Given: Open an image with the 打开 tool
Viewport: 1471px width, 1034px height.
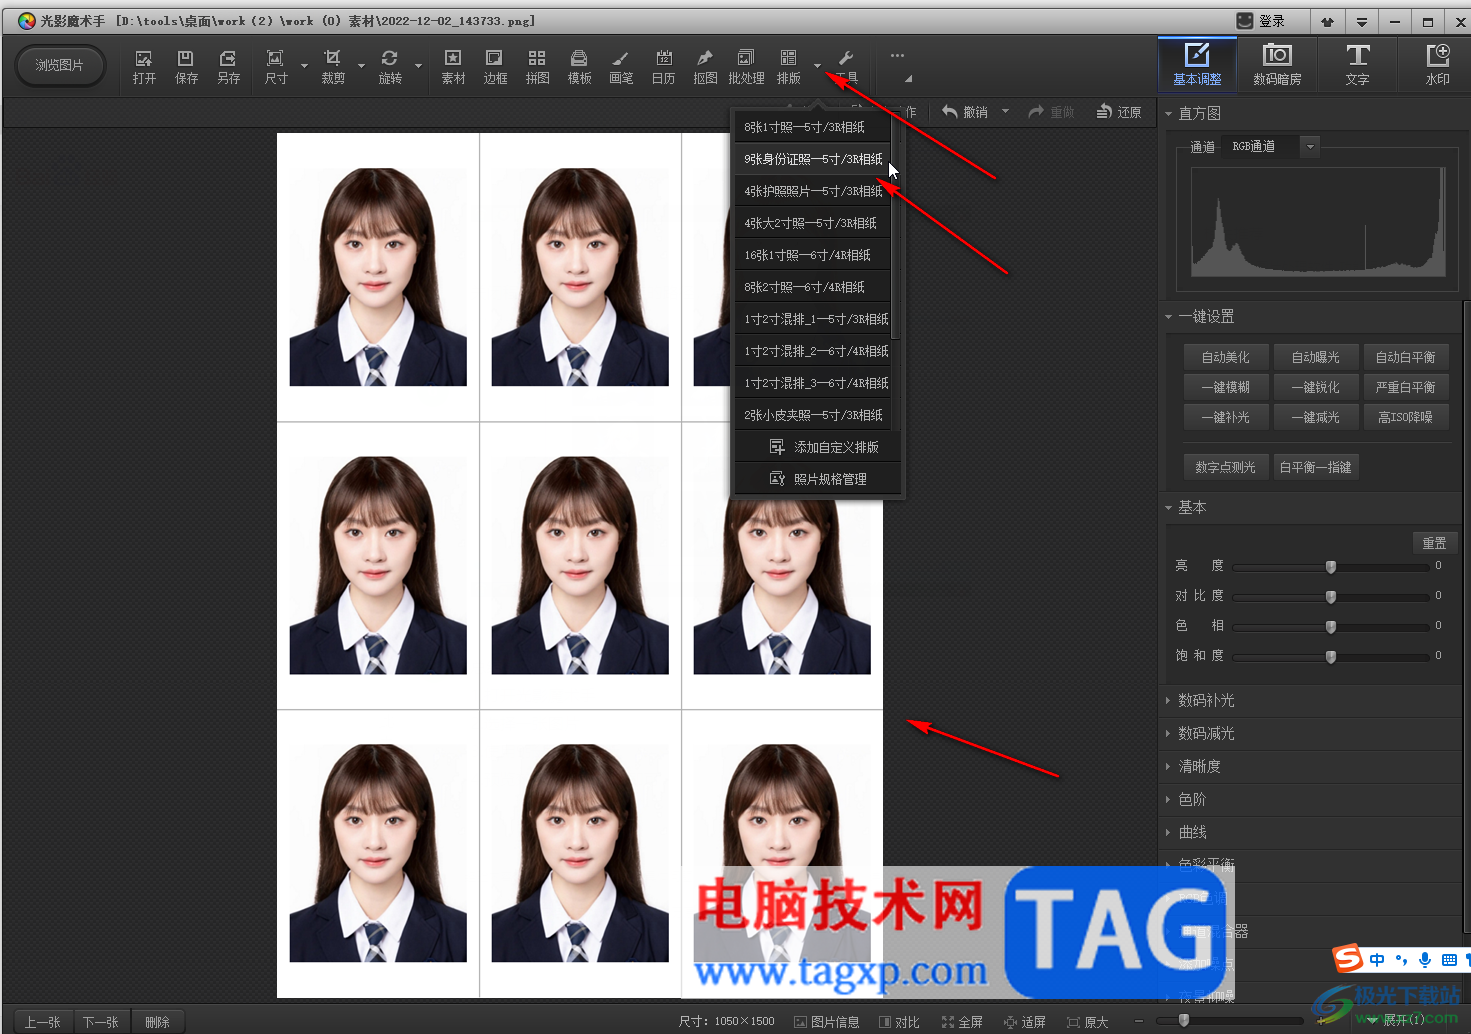Looking at the screenshot, I should (144, 66).
